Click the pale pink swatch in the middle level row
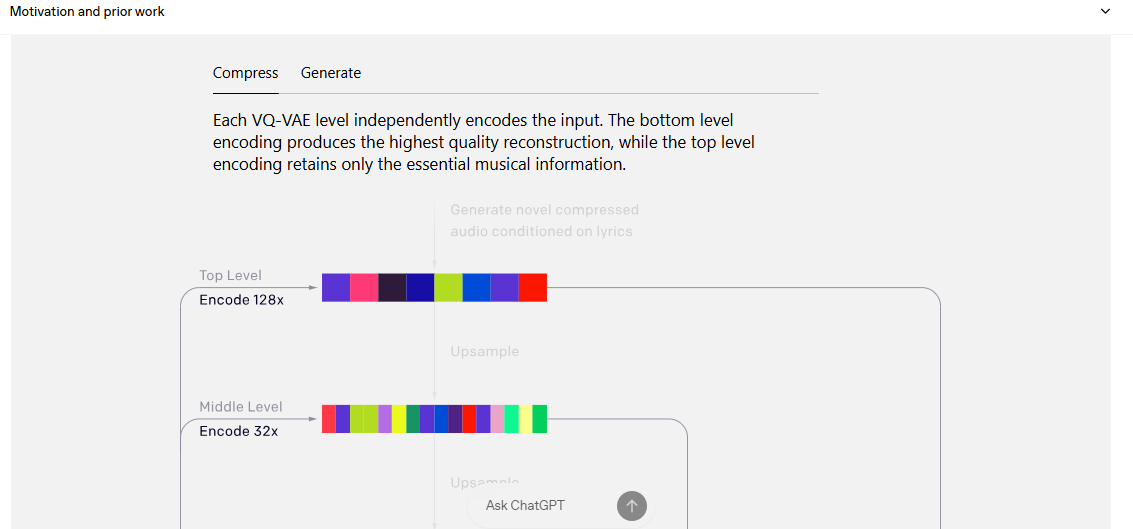 click(x=498, y=419)
